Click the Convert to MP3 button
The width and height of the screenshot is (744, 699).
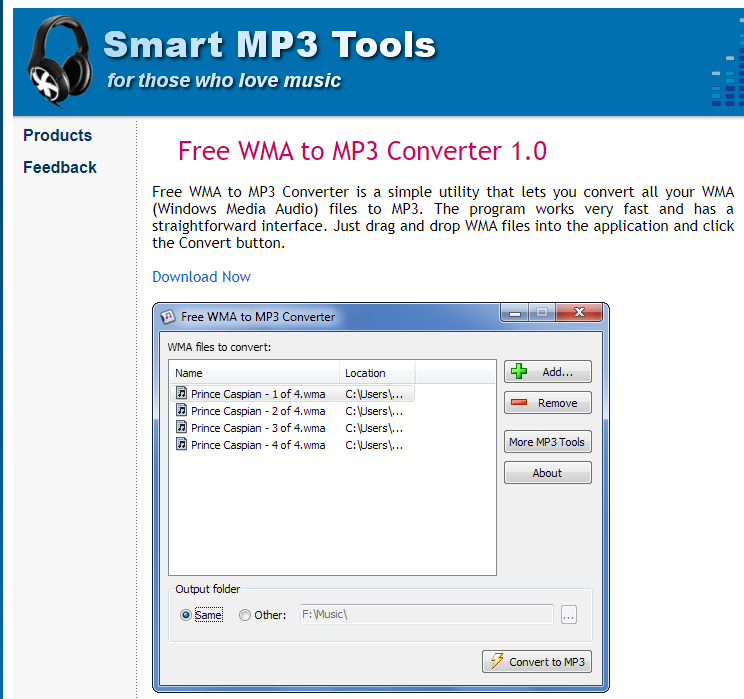tap(537, 662)
